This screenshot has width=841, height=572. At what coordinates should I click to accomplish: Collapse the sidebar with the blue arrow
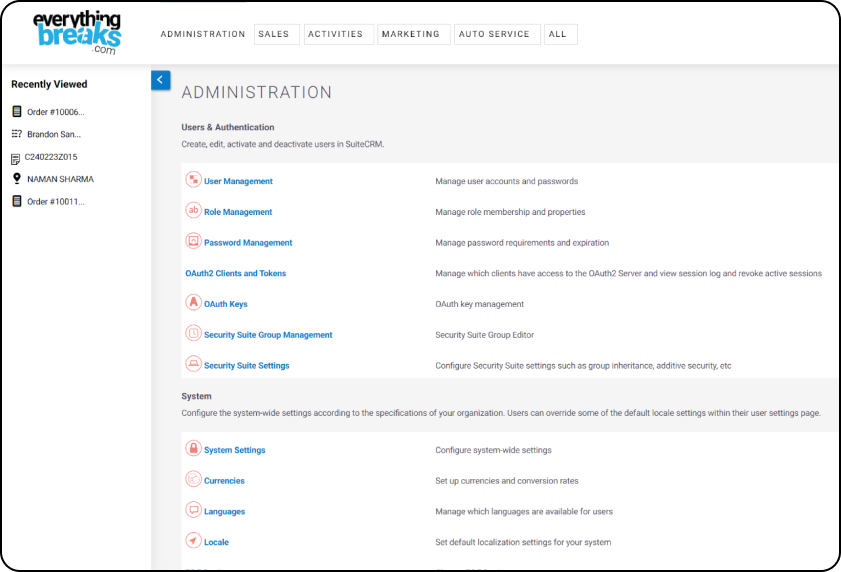tap(160, 80)
